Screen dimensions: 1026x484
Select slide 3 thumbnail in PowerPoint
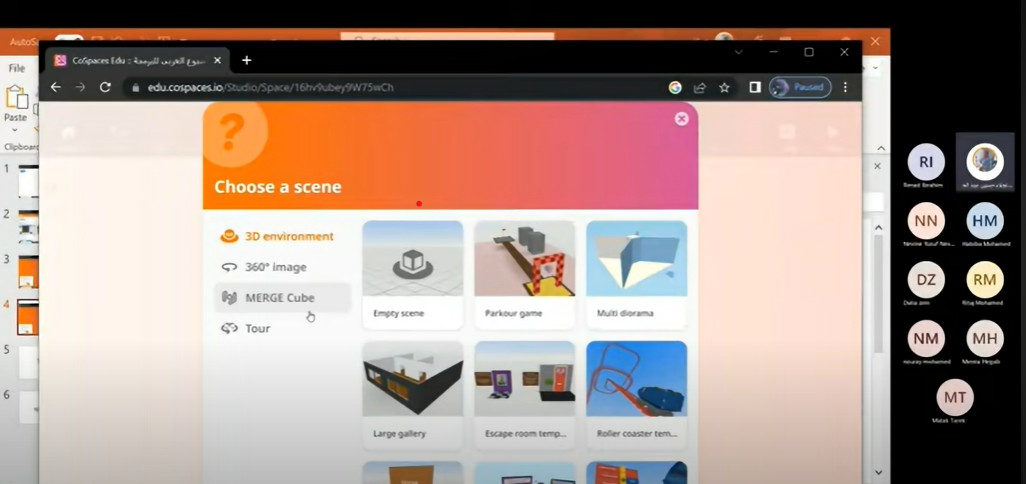click(x=27, y=272)
